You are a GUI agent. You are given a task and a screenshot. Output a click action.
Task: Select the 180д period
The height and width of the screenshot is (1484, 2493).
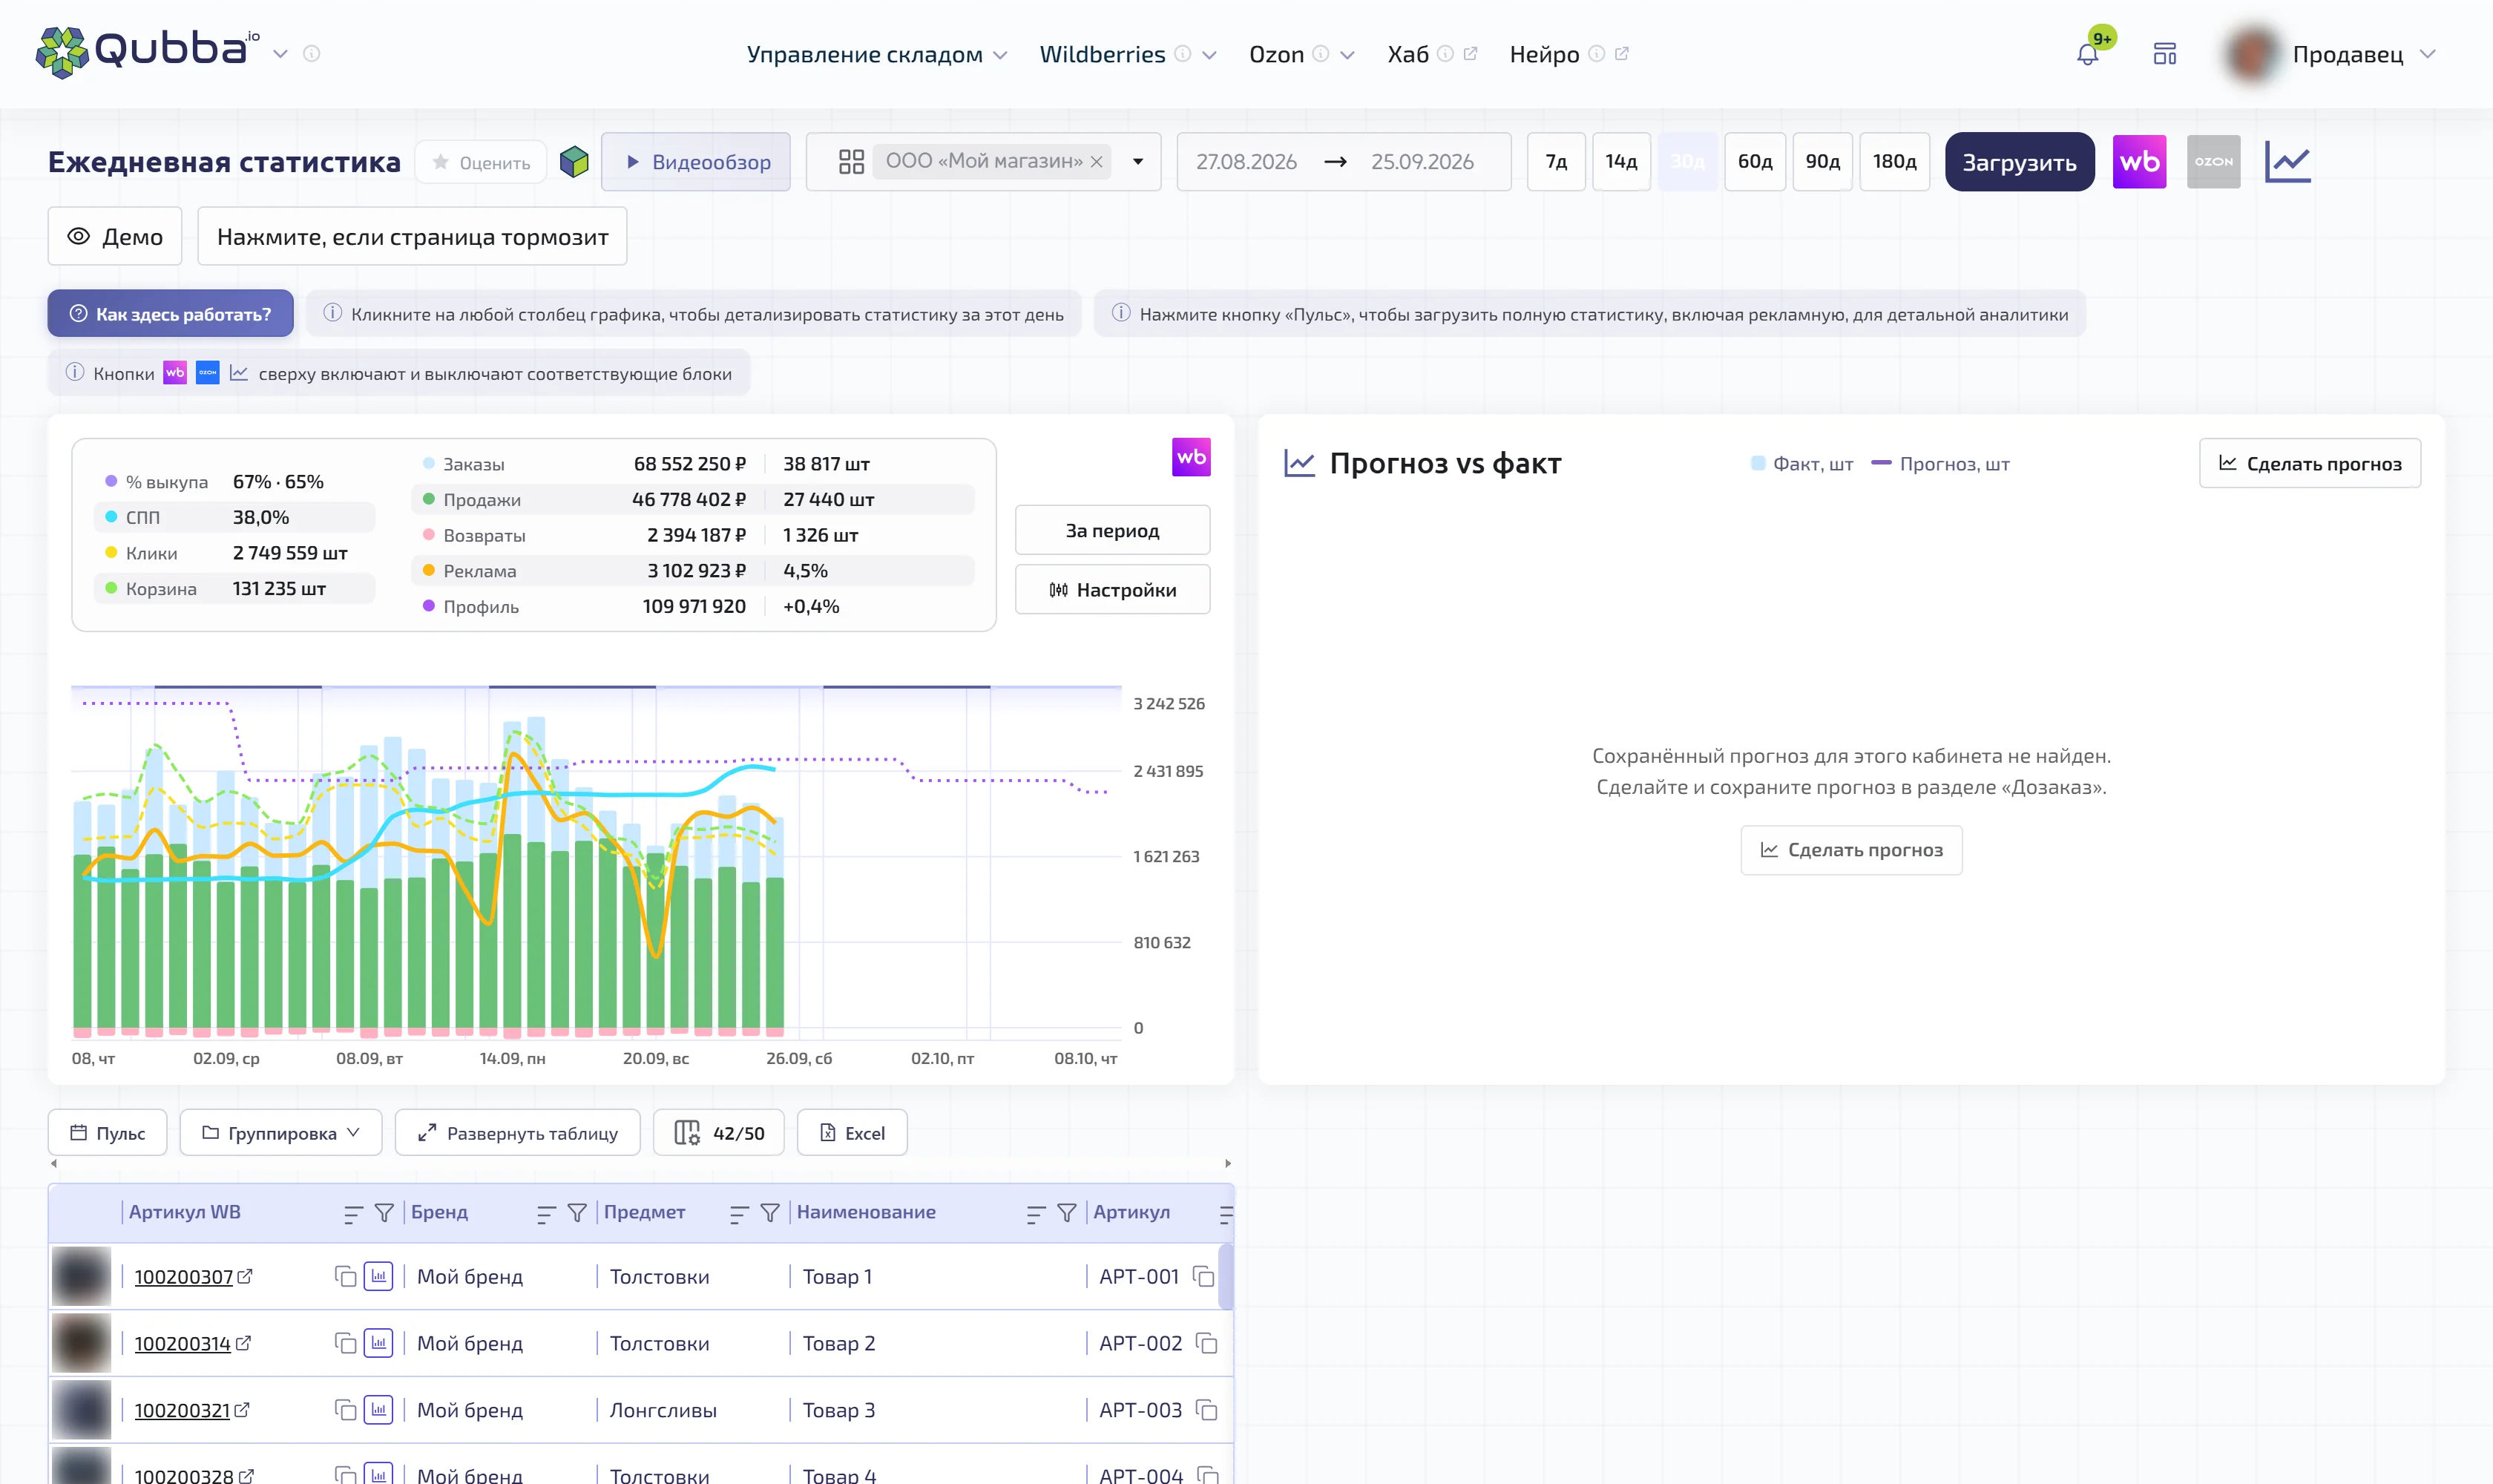(1894, 162)
